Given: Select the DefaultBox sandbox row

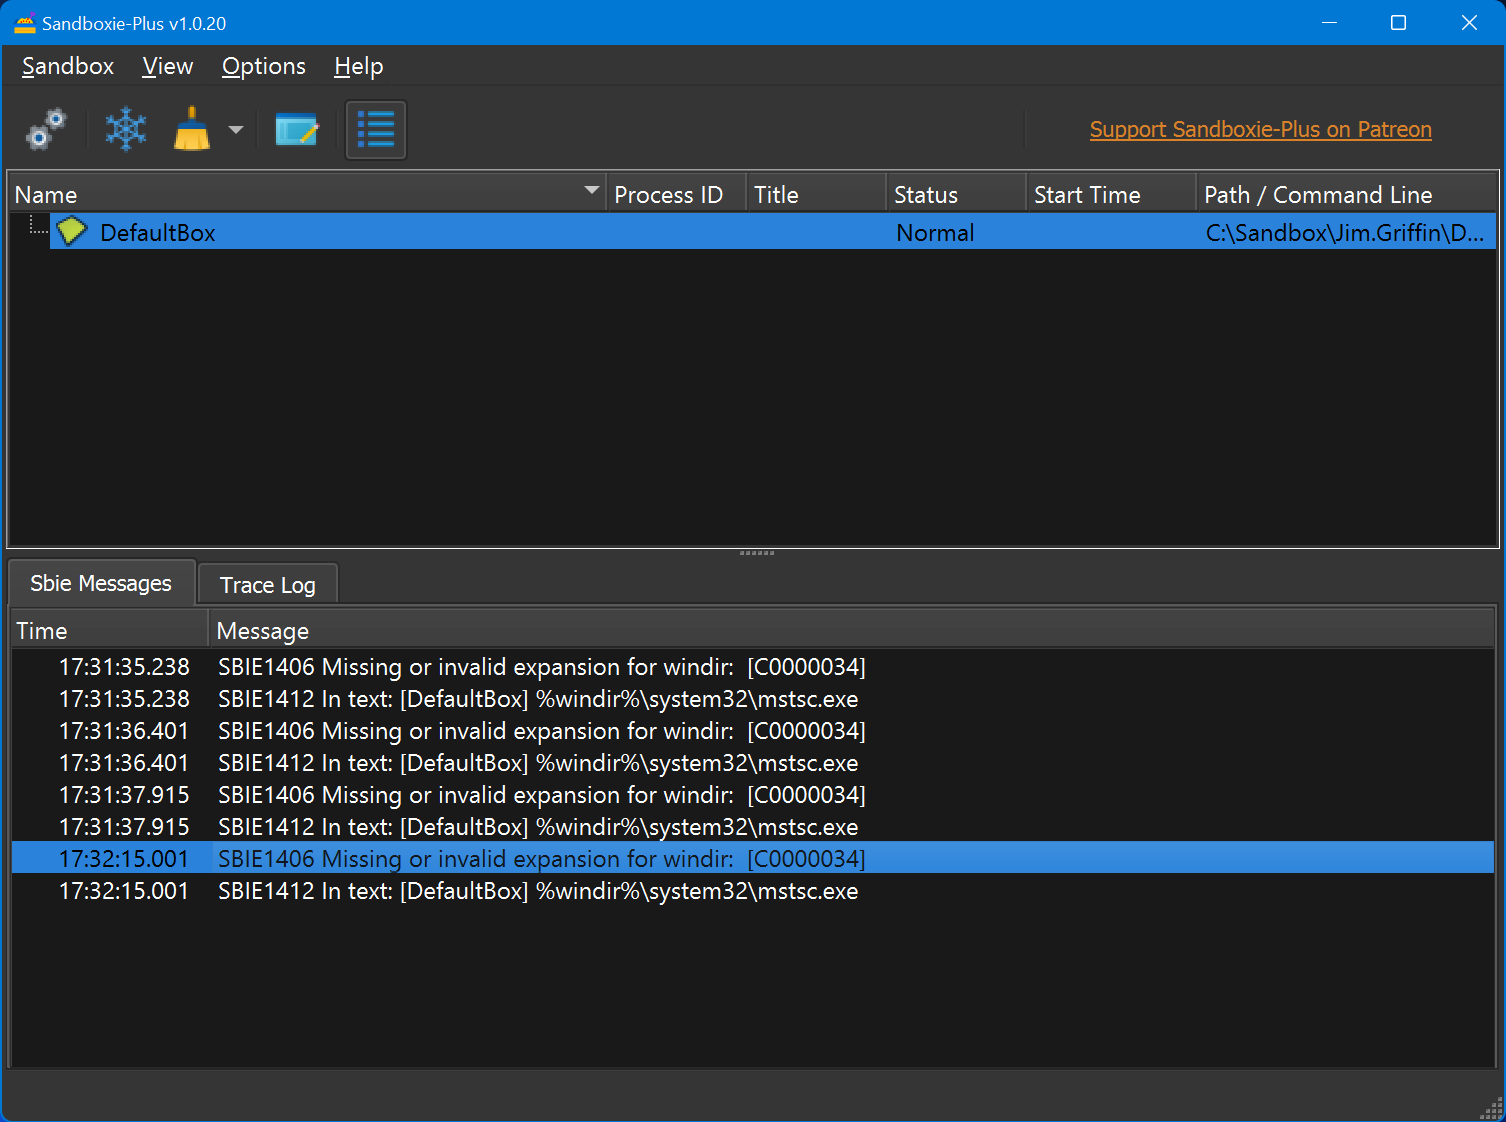Looking at the screenshot, I should click(x=500, y=232).
